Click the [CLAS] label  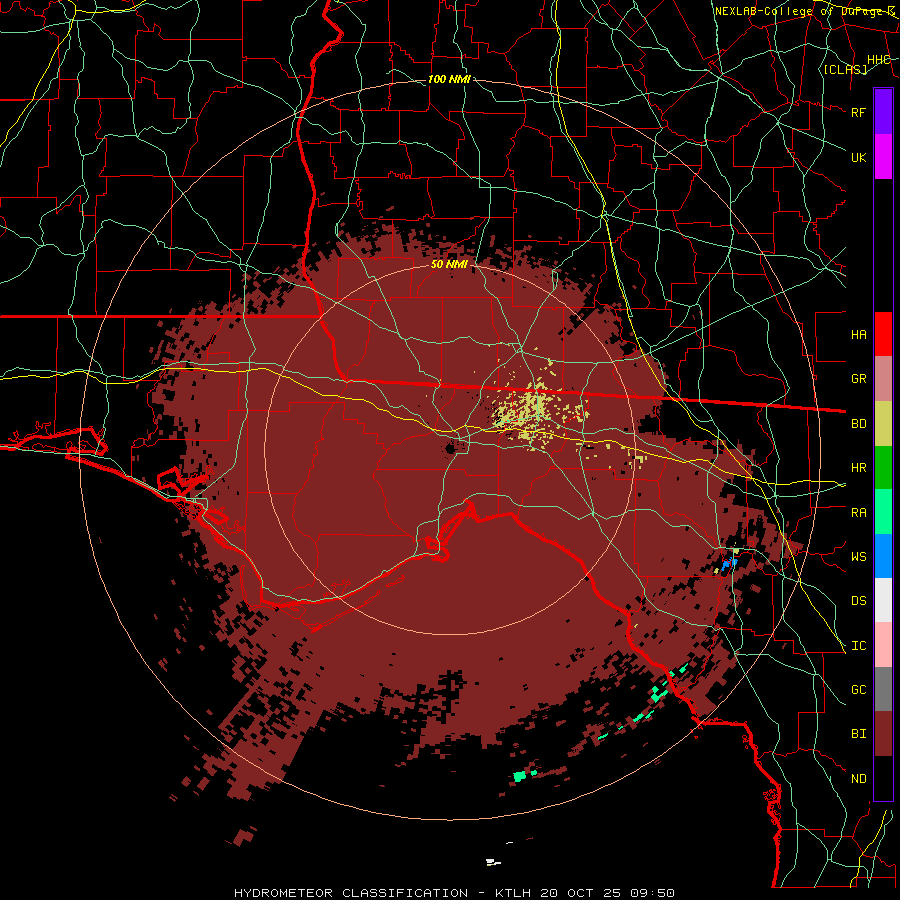(x=845, y=69)
